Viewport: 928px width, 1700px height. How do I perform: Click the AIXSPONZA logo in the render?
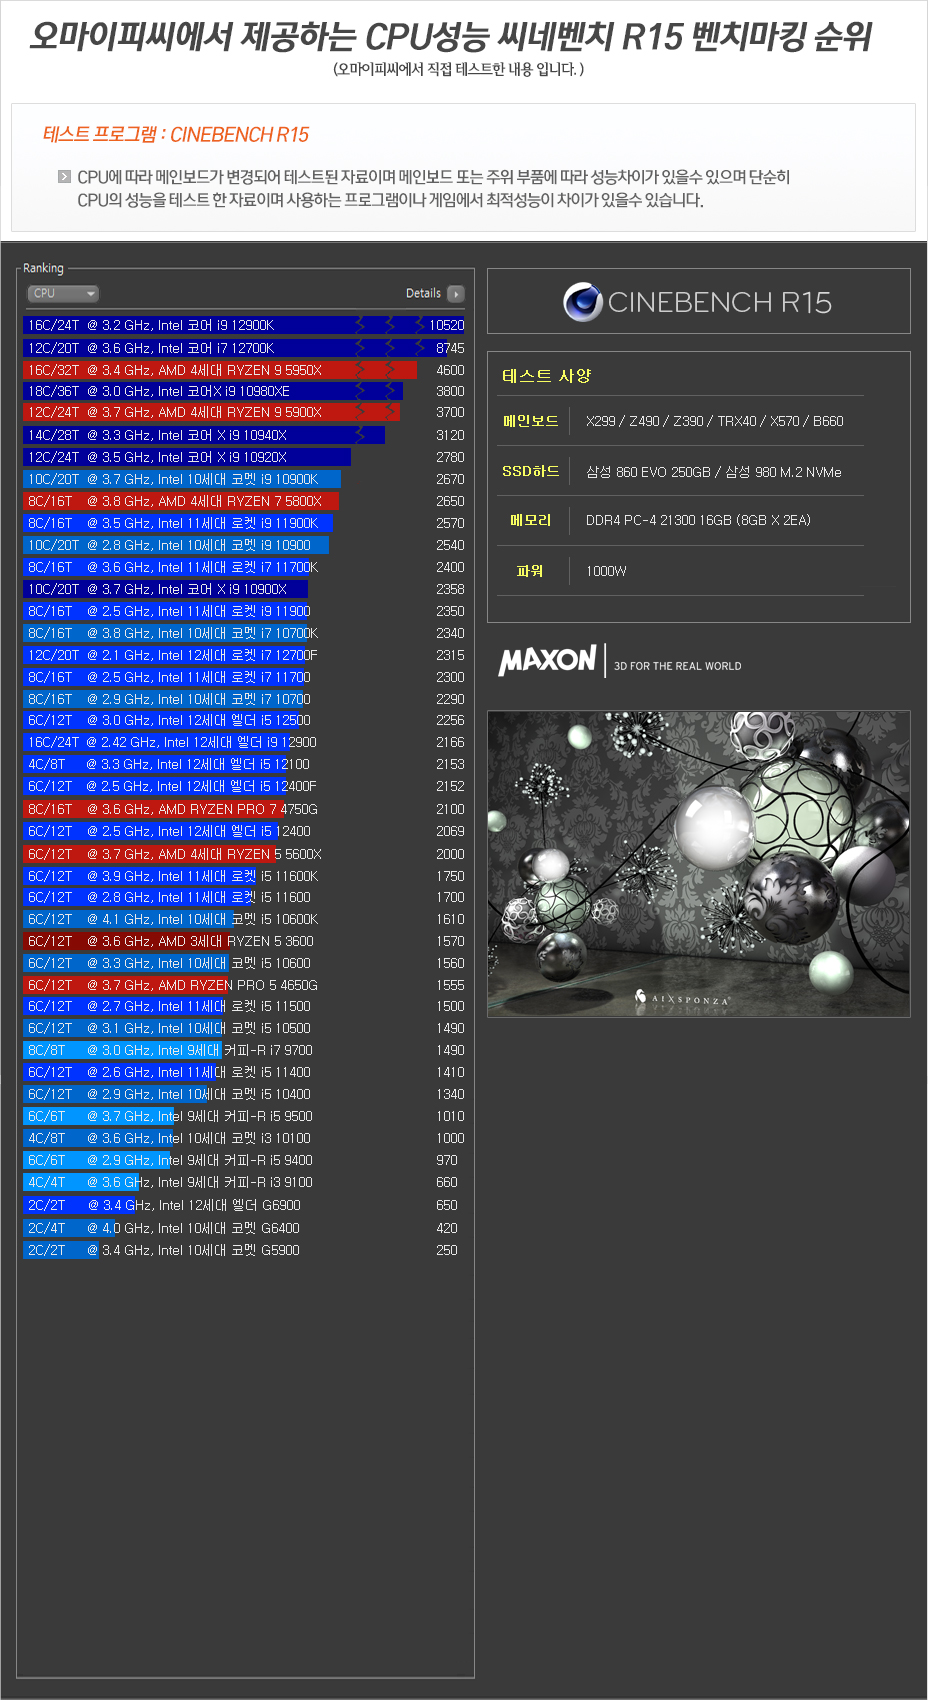[683, 998]
